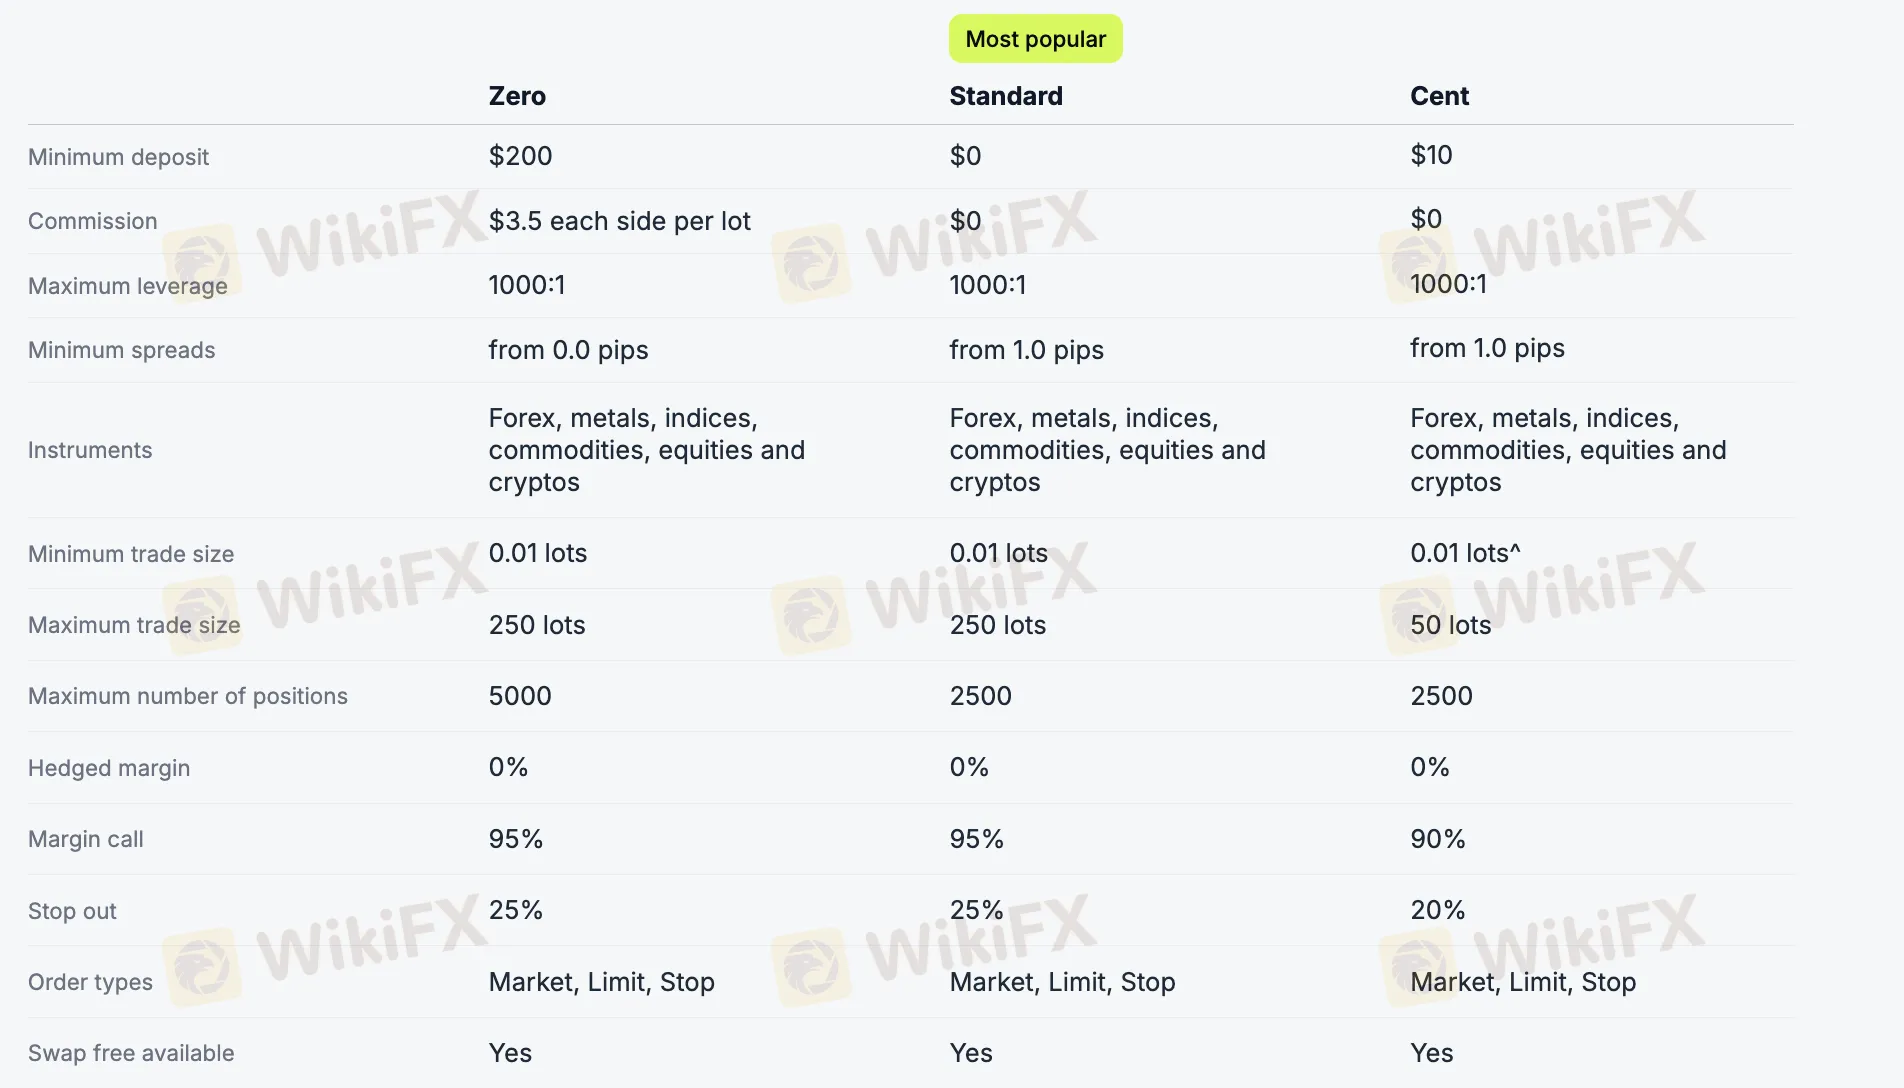Click the $3.5 each side per lot commission
The image size is (1904, 1088).
tap(619, 221)
